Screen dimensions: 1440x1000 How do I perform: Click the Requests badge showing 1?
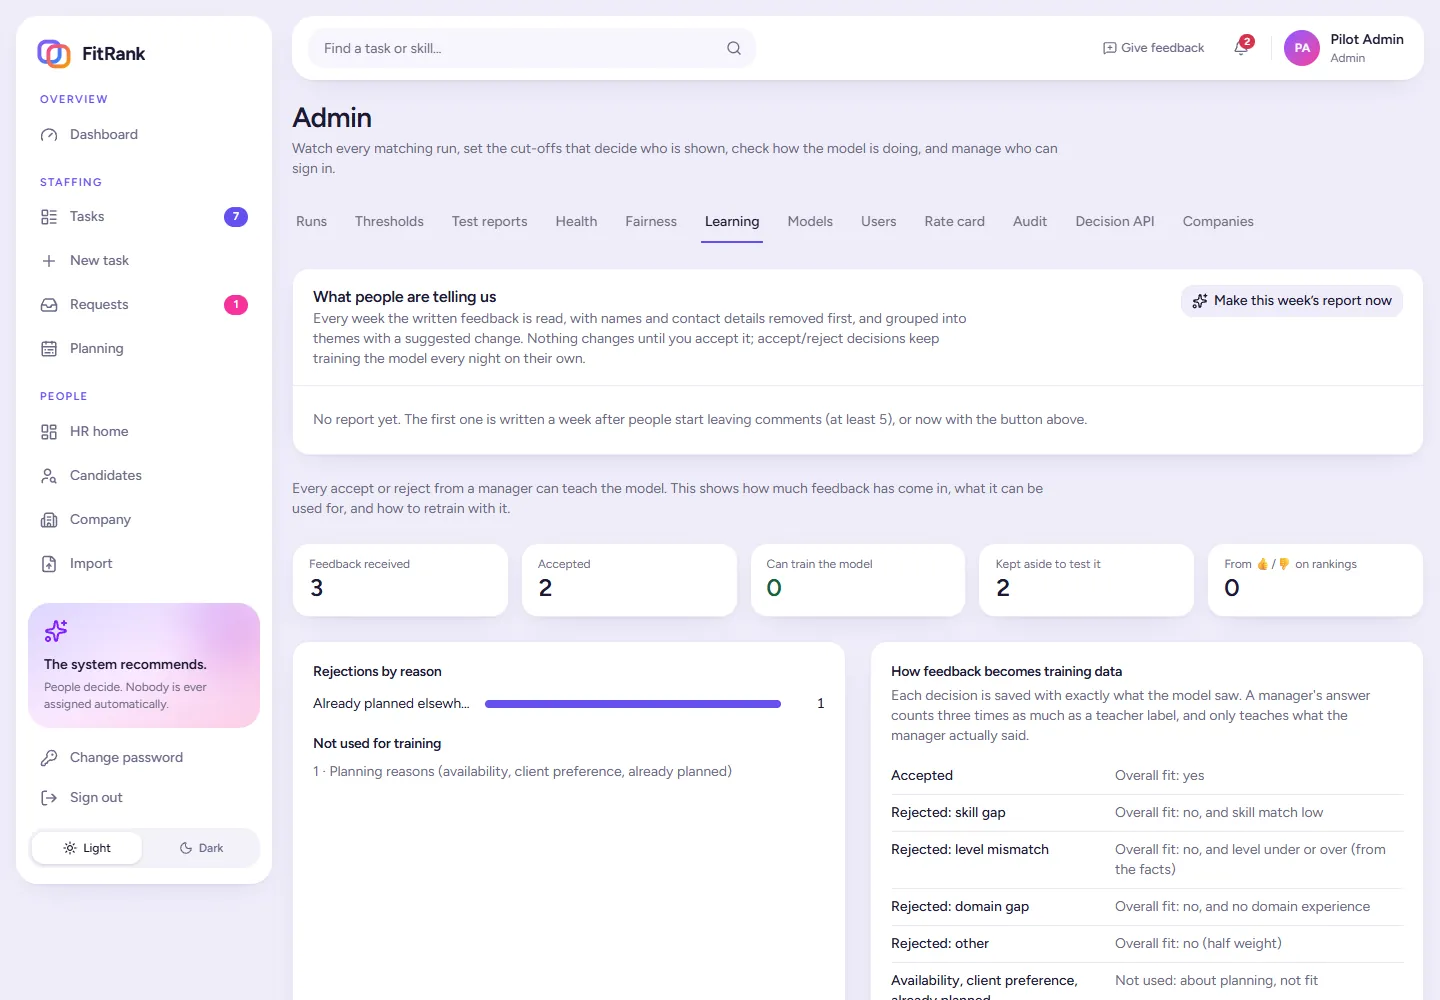click(x=236, y=305)
